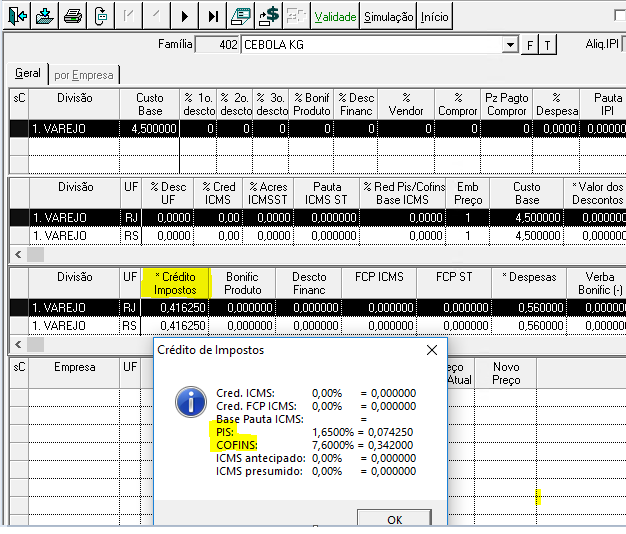Click the second grid scrollbar thumb
Image resolution: width=626 pixels, height=534 pixels.
[35, 254]
